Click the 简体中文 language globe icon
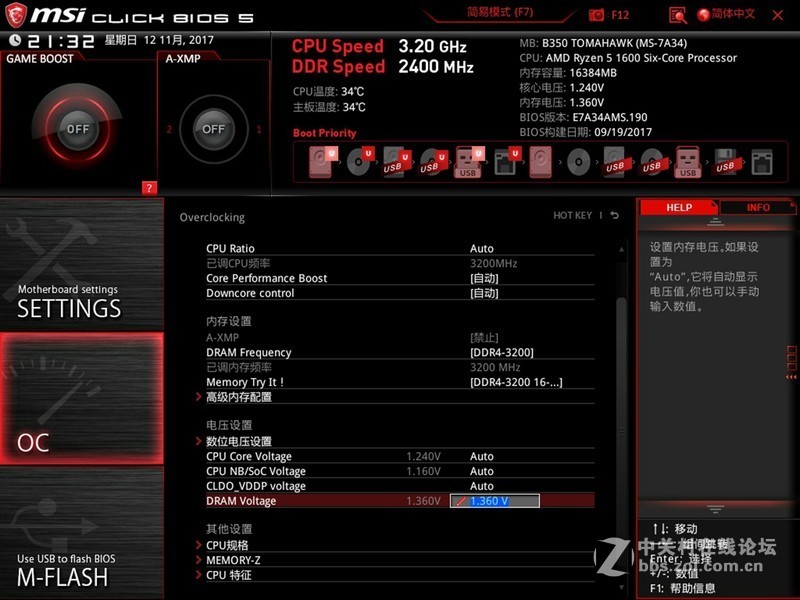This screenshot has width=800, height=600. (706, 14)
